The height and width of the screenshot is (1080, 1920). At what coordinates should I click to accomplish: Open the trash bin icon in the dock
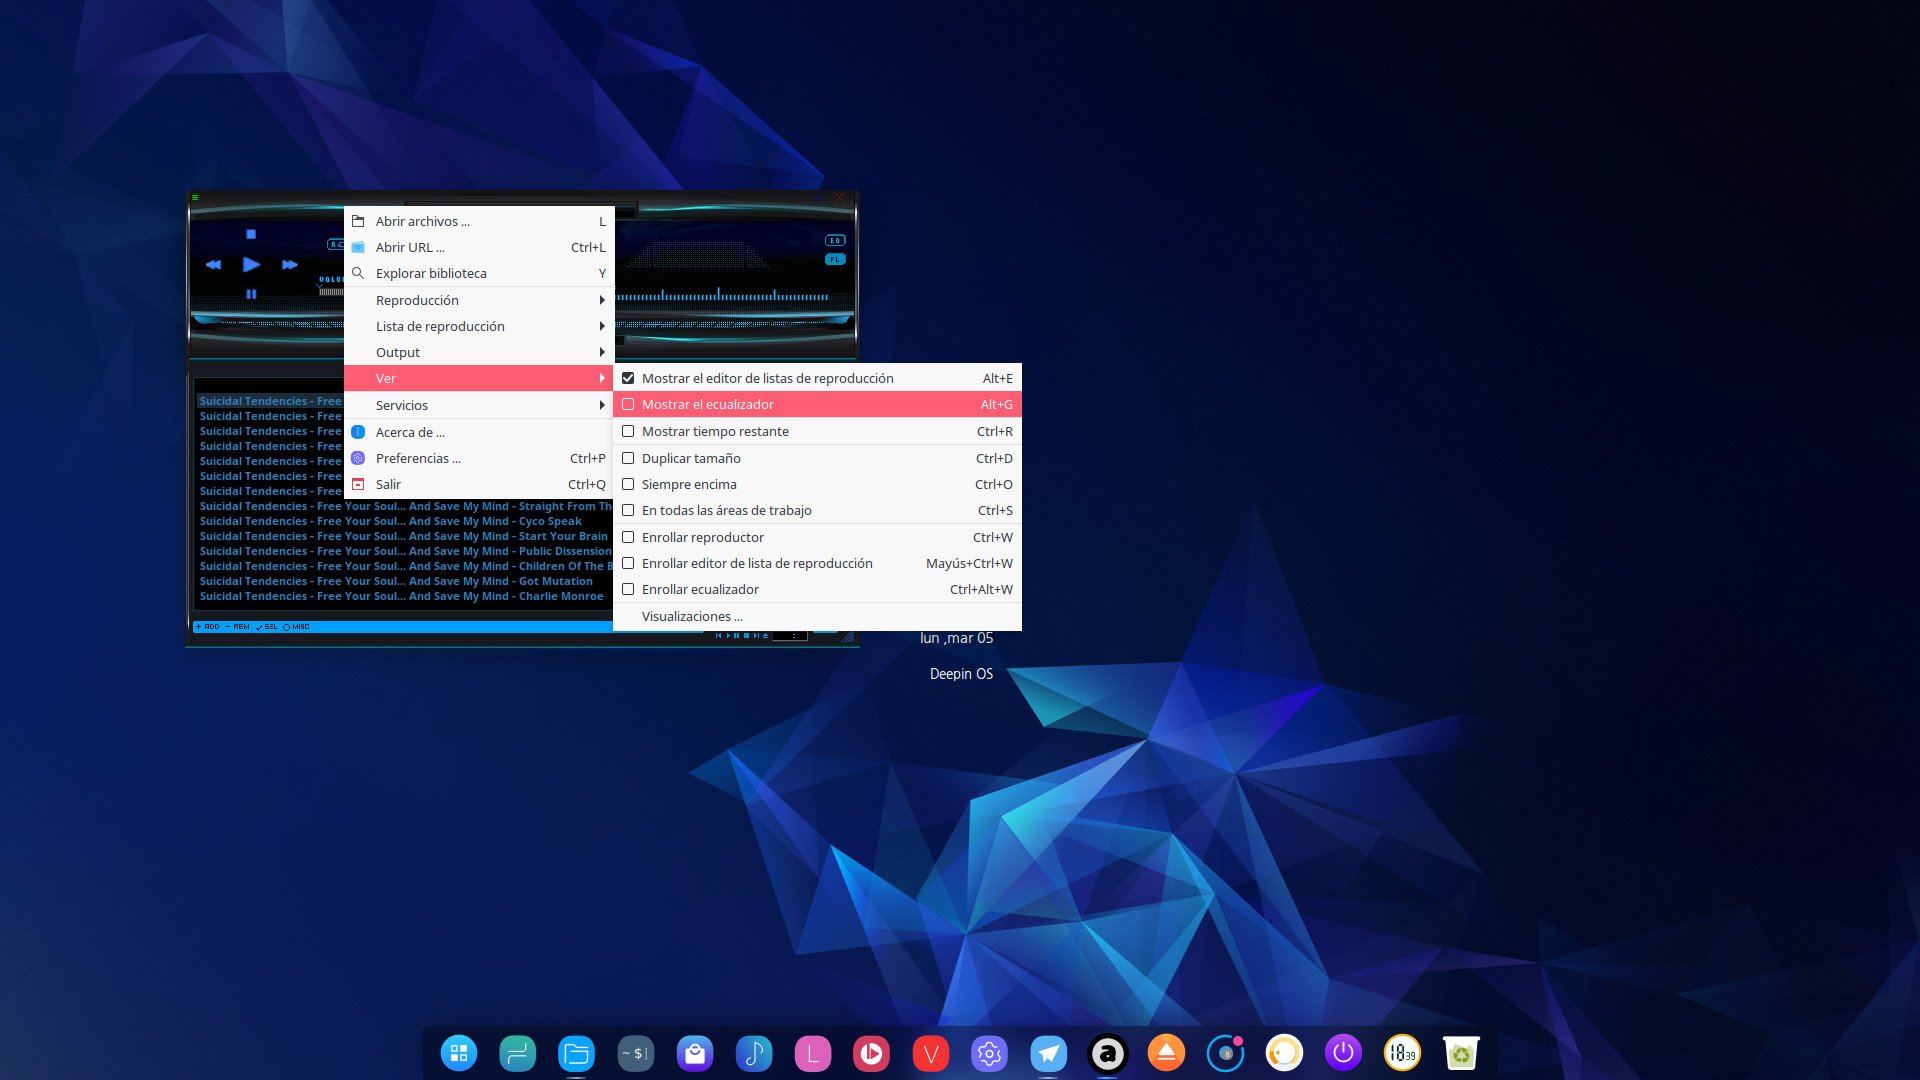pyautogui.click(x=1461, y=1053)
